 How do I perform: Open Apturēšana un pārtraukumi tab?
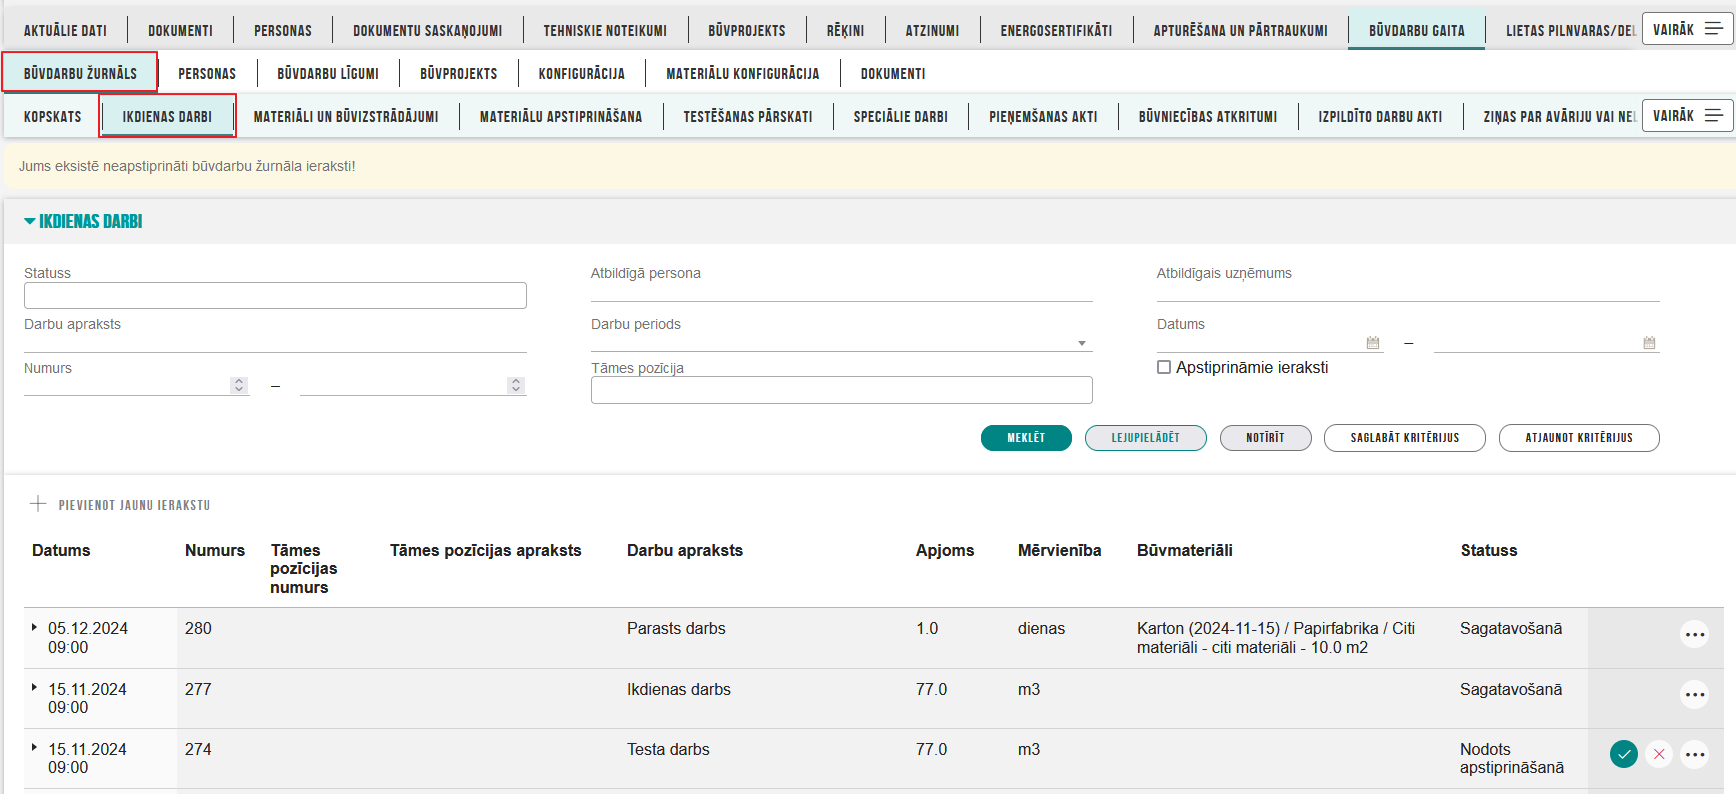pos(1241,31)
